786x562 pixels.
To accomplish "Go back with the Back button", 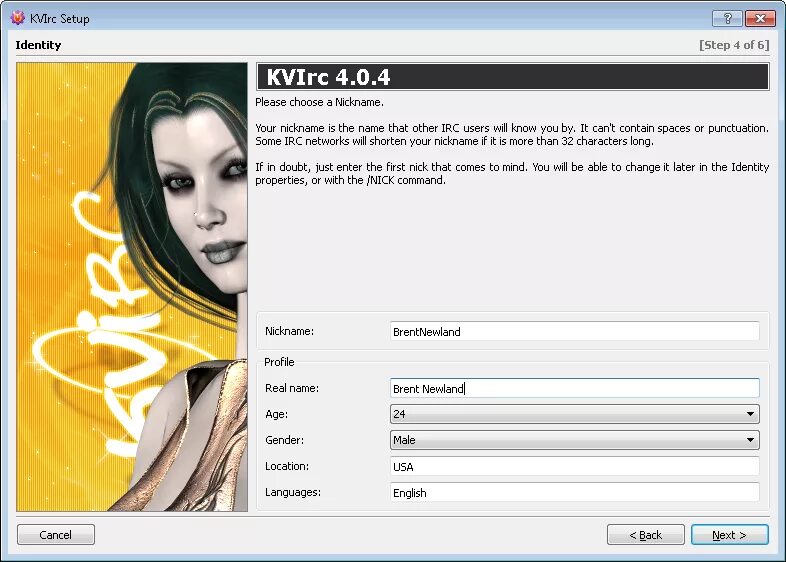I will pyautogui.click(x=646, y=534).
